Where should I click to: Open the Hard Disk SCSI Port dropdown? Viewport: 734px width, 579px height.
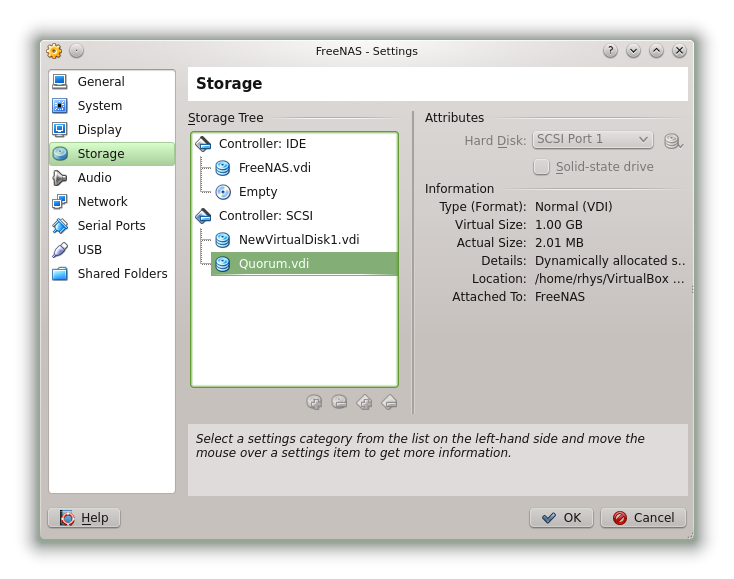tap(593, 139)
